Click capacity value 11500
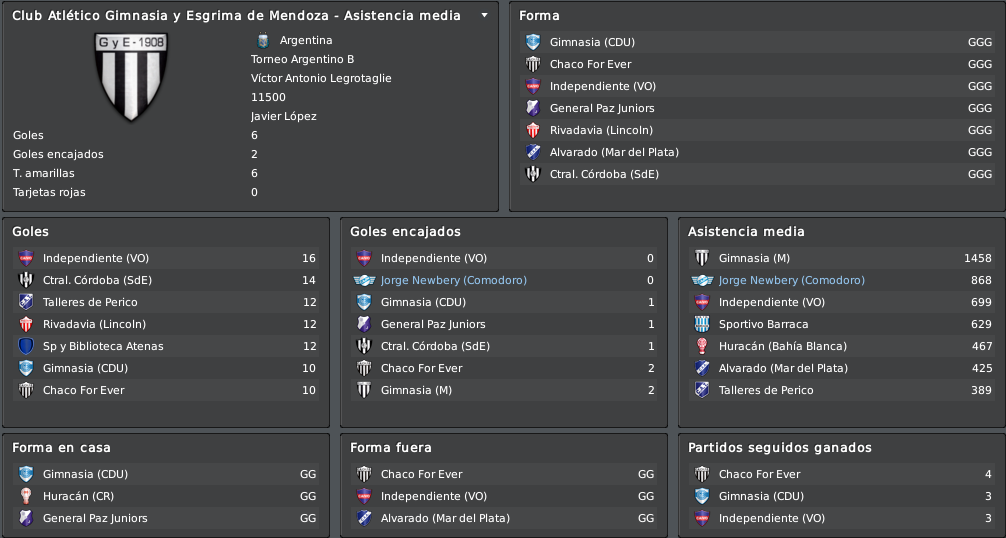Viewport: 1006px width, 538px height. point(268,97)
